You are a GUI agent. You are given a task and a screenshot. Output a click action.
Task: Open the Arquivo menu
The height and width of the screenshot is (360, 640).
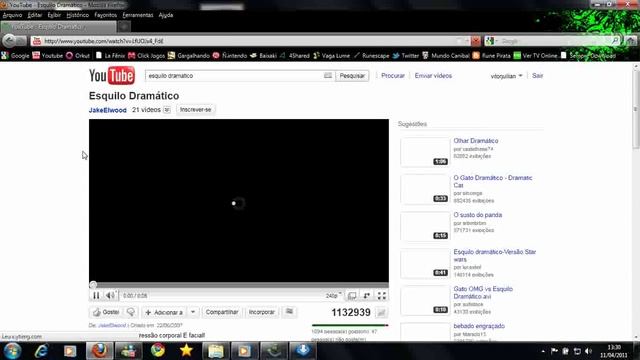[x=12, y=15]
